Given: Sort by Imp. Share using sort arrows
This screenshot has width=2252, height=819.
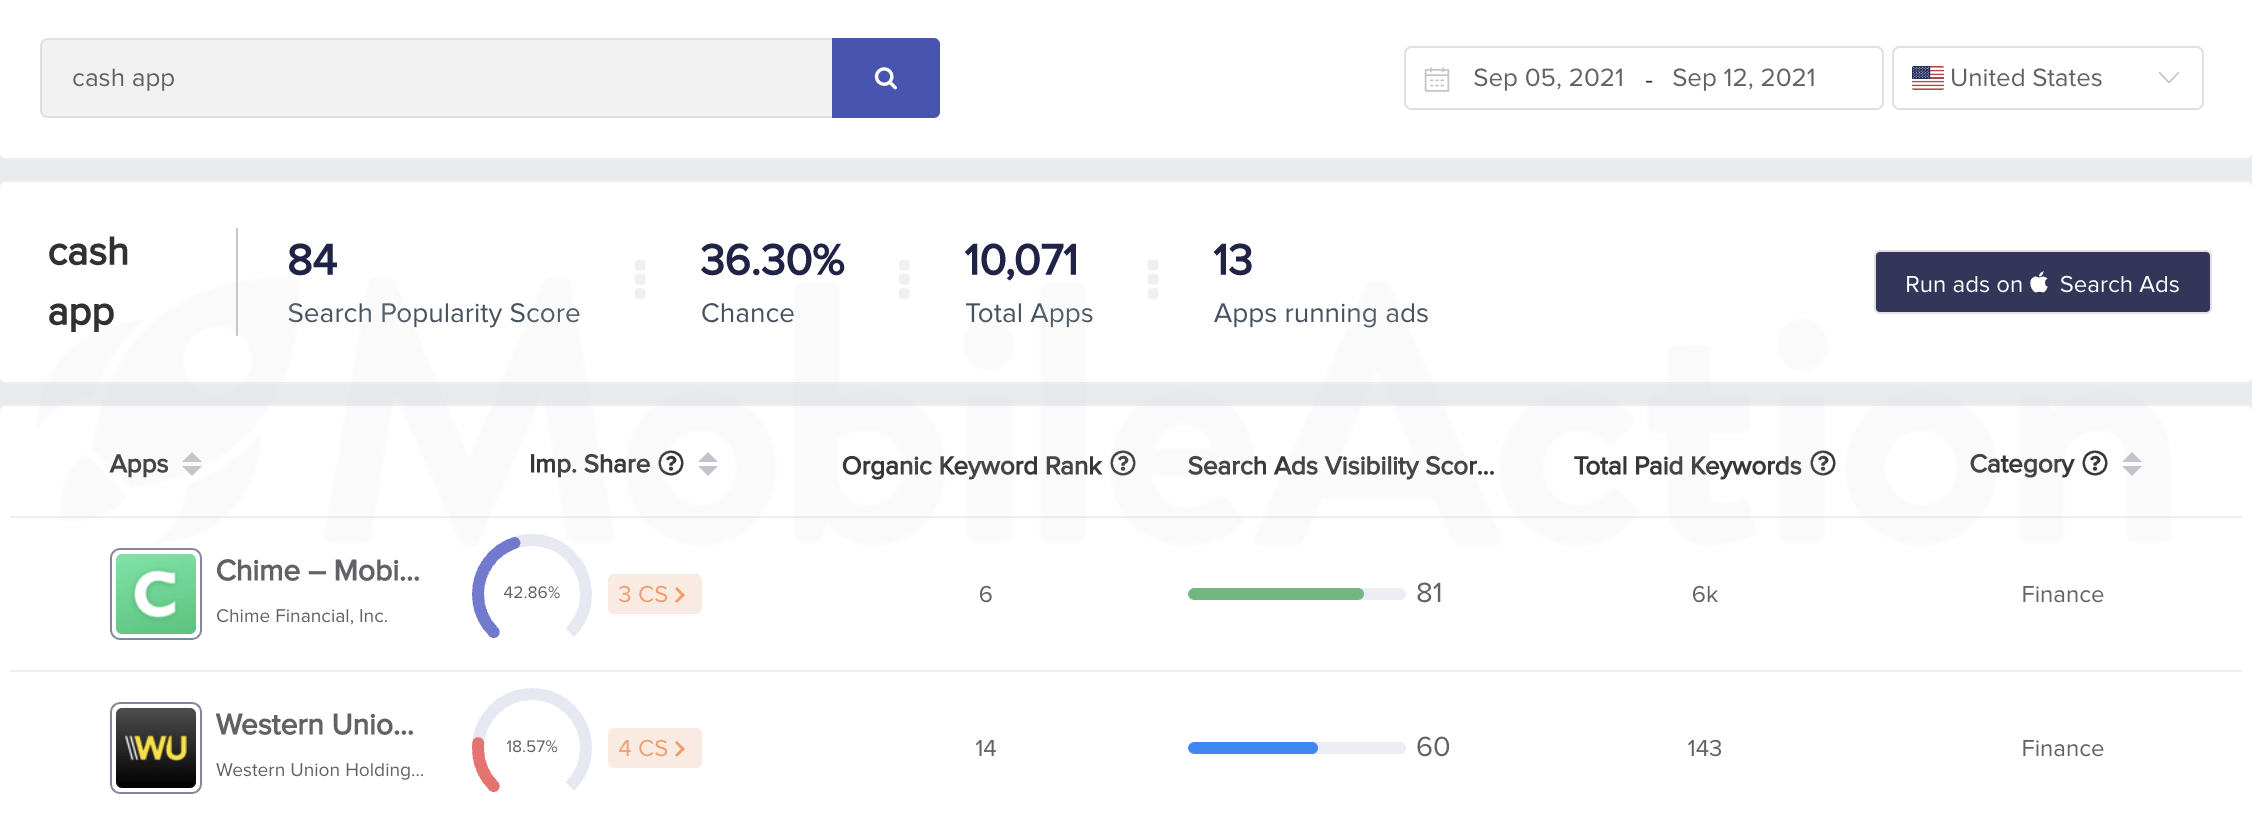Looking at the screenshot, I should click(x=708, y=464).
